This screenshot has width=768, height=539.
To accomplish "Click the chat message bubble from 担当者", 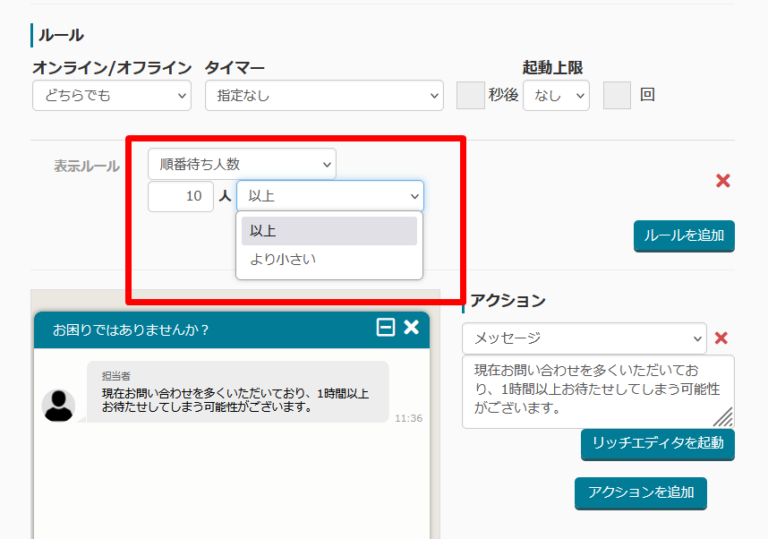I will (x=237, y=392).
